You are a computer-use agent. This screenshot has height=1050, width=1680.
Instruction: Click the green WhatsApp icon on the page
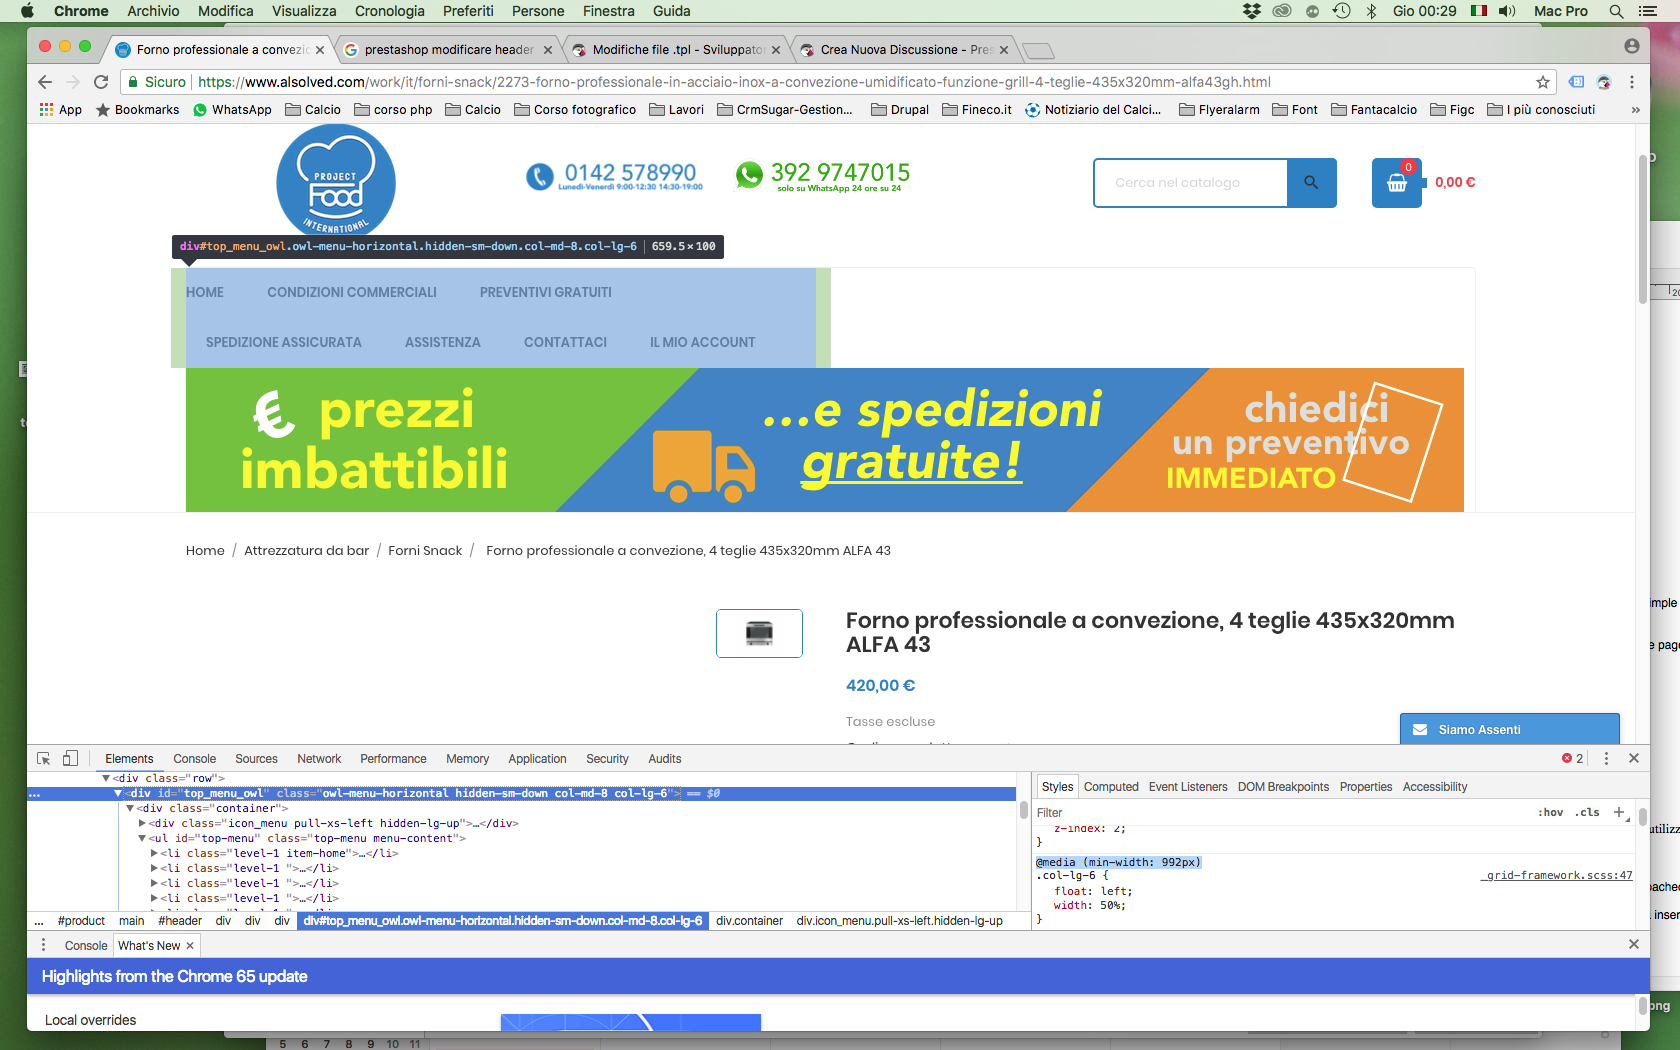[x=749, y=175]
